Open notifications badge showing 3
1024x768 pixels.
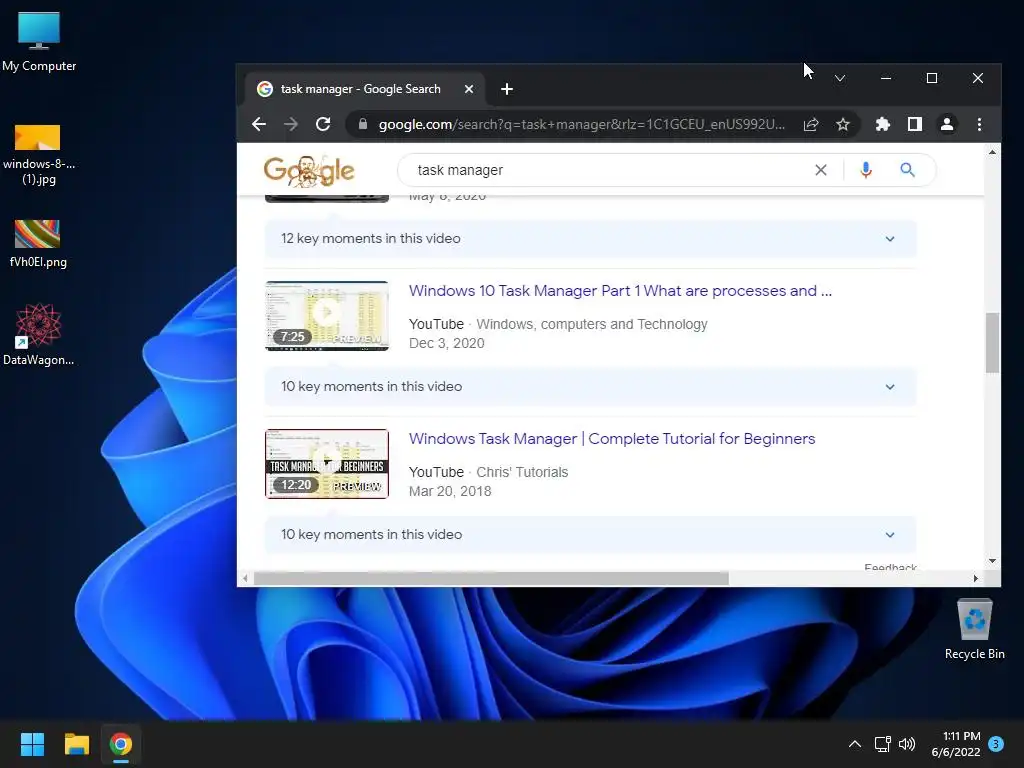click(x=996, y=744)
